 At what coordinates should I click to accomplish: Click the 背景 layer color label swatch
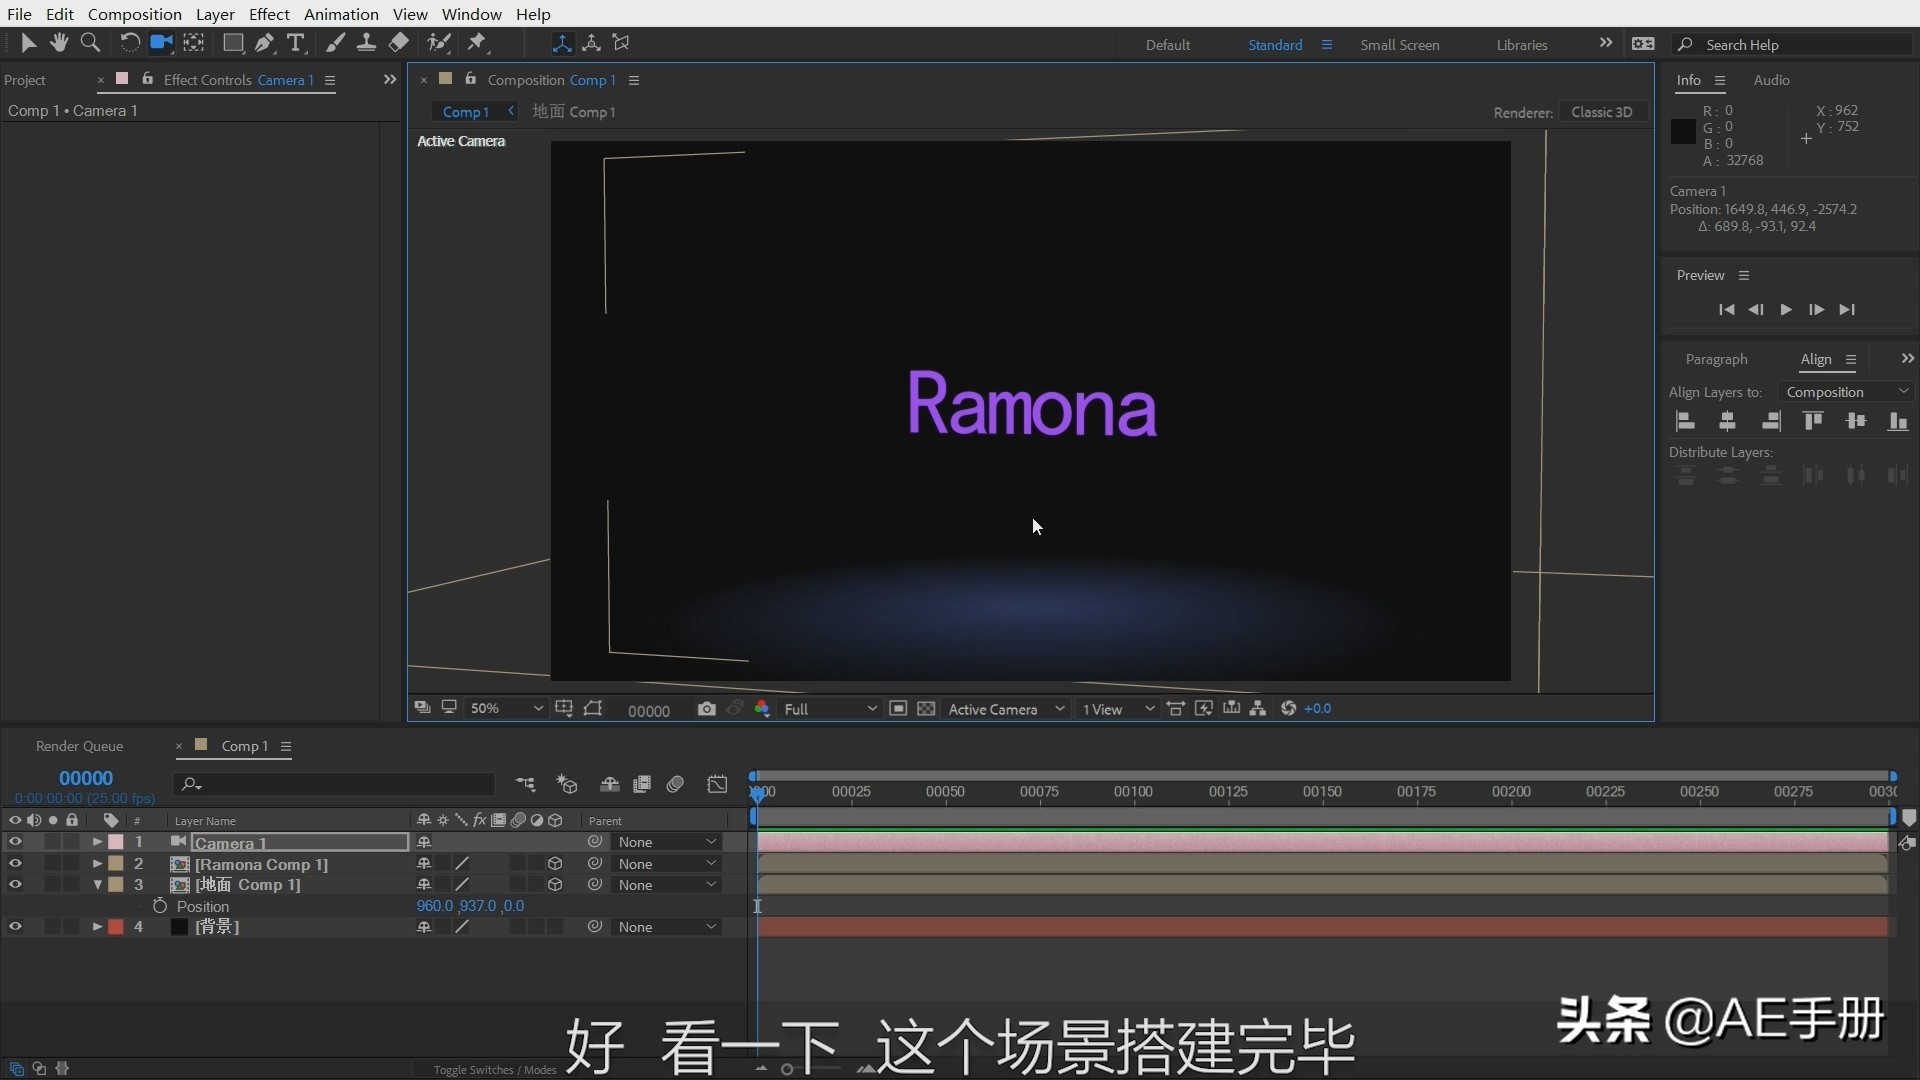point(116,927)
